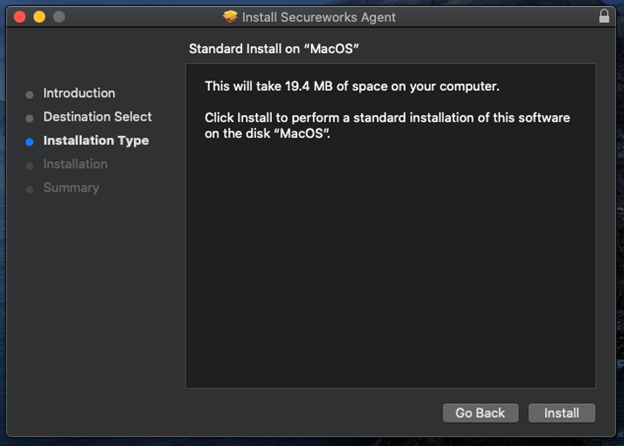
Task: Click the Standard Install on MacOS heading
Action: 274,49
